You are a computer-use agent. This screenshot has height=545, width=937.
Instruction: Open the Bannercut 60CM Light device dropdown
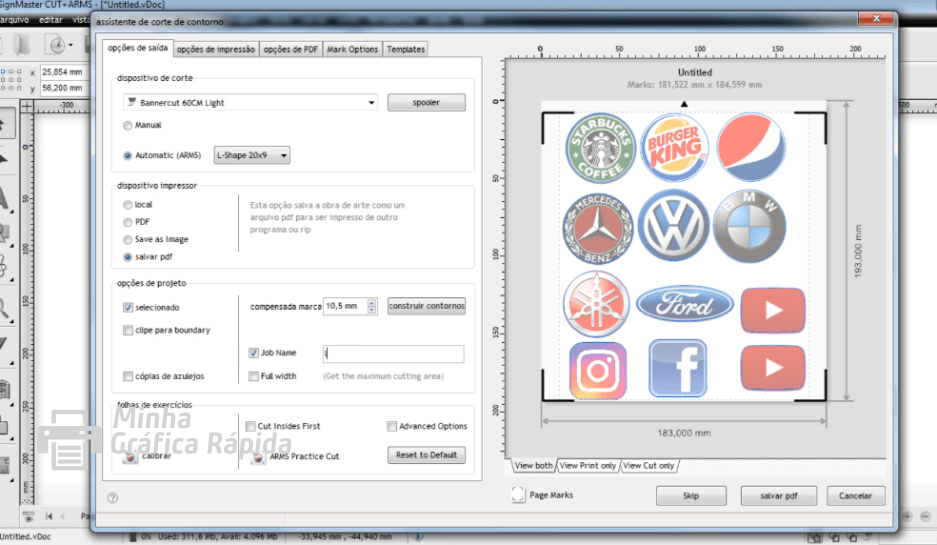[250, 103]
